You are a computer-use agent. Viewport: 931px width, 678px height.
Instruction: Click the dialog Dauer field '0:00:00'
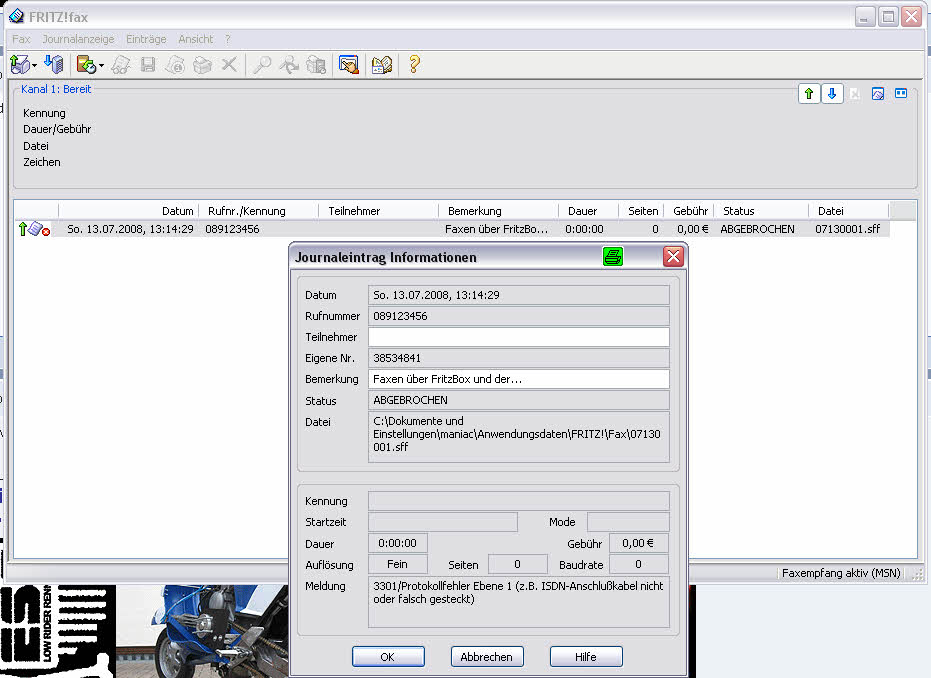[397, 543]
